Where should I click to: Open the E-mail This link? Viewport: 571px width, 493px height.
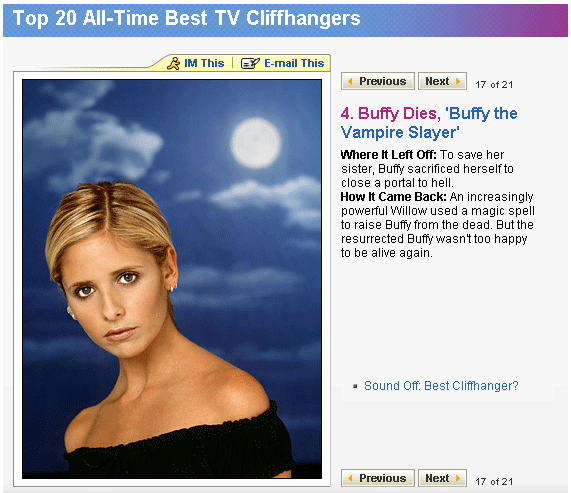[x=294, y=63]
